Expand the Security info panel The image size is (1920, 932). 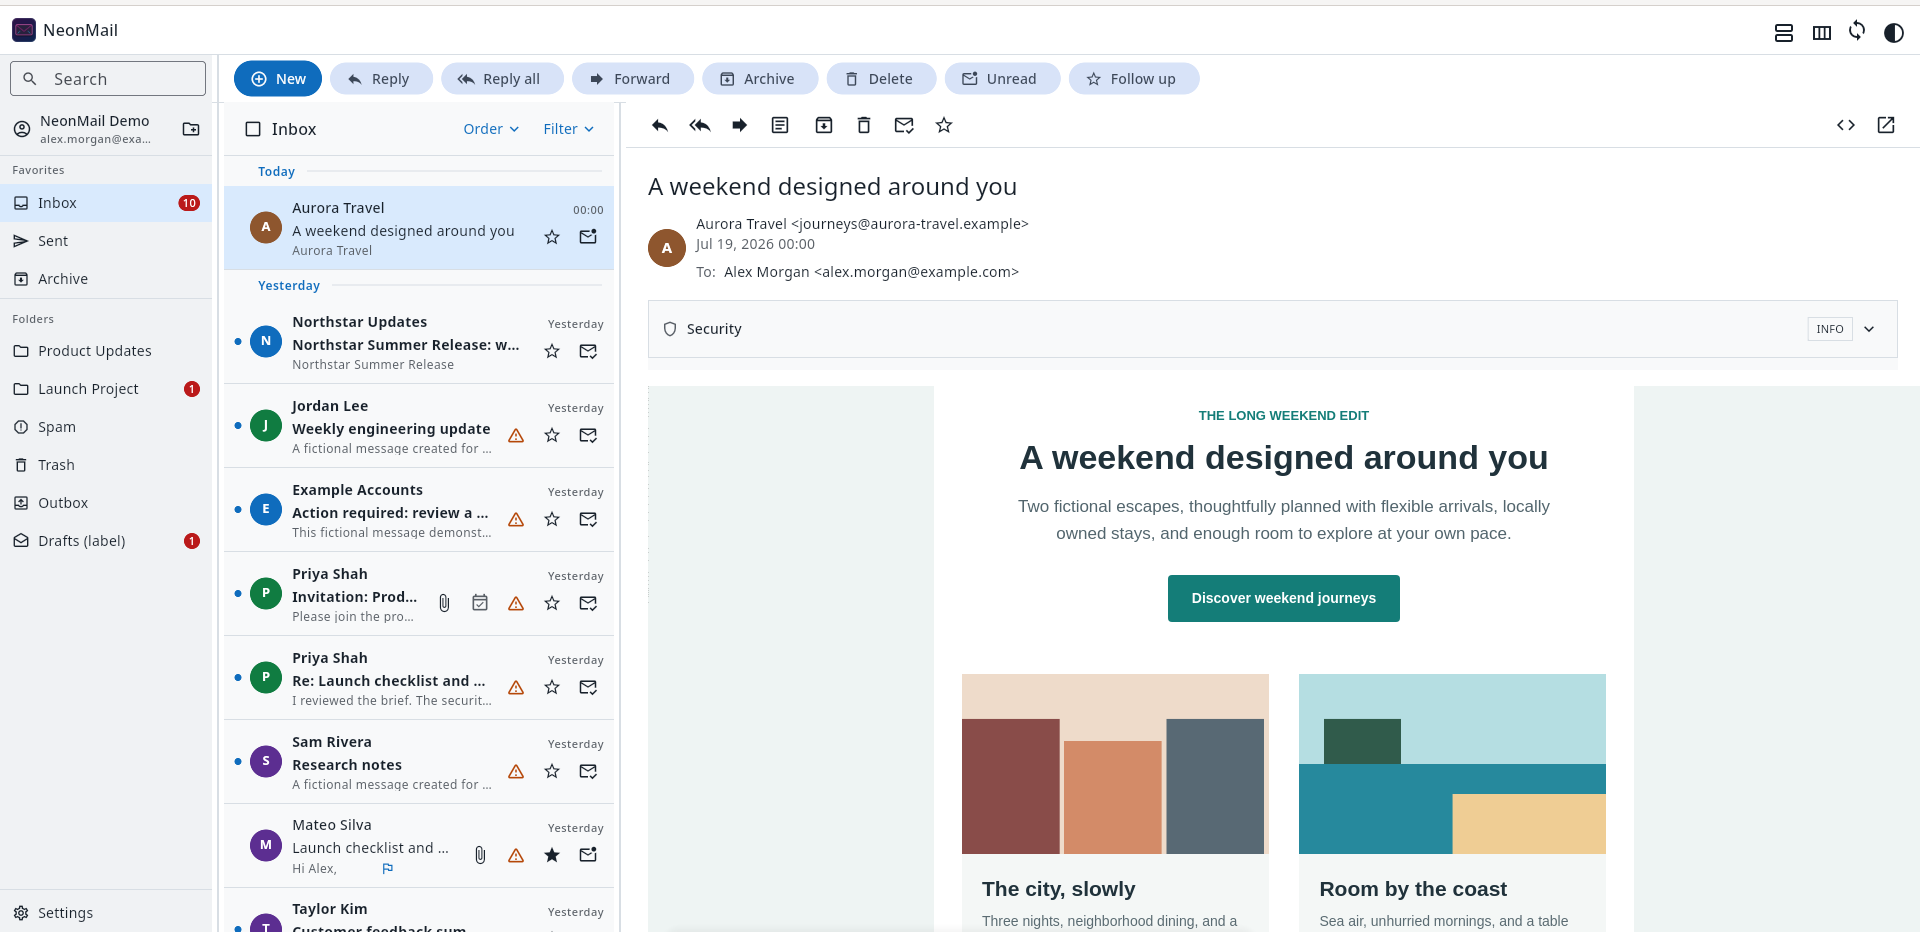point(1869,329)
